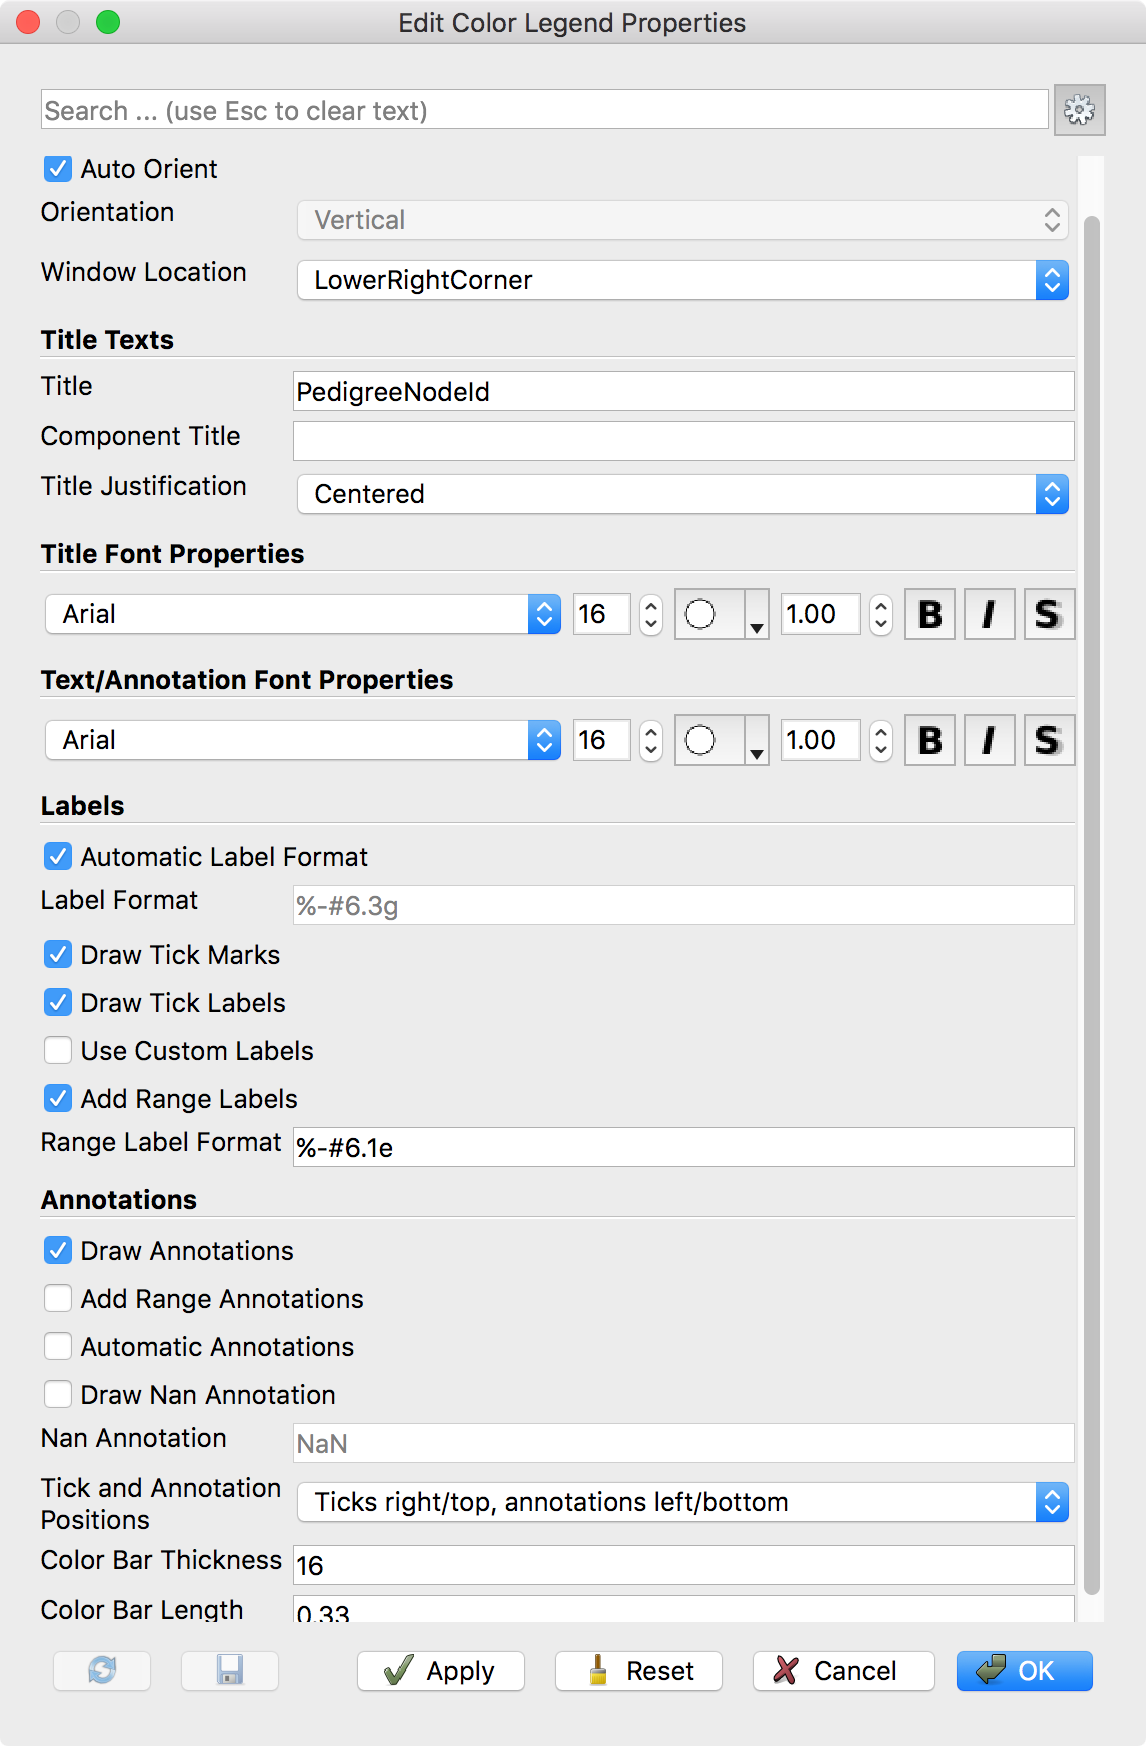Toggle bold for Text/Annotation font

pyautogui.click(x=930, y=740)
